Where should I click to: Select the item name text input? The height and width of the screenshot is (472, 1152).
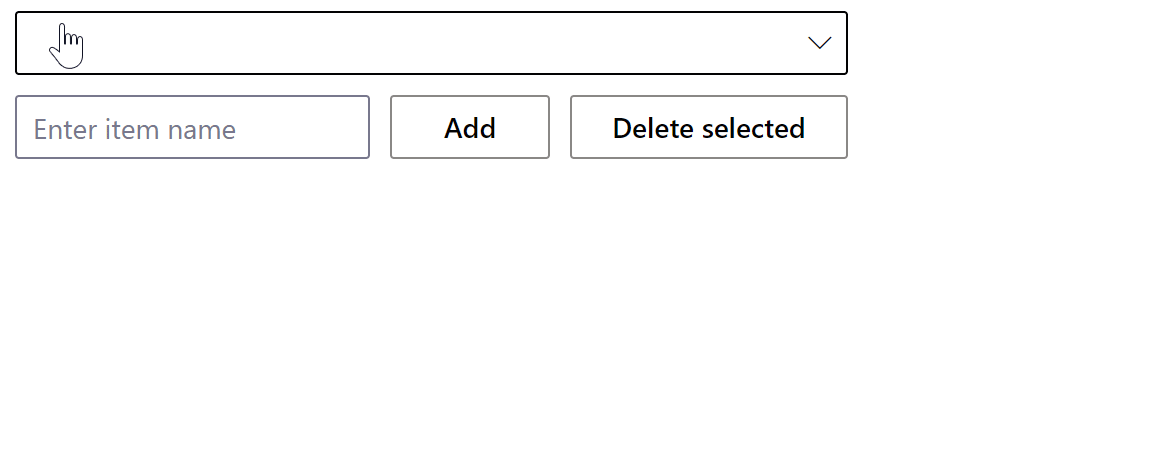pos(192,127)
